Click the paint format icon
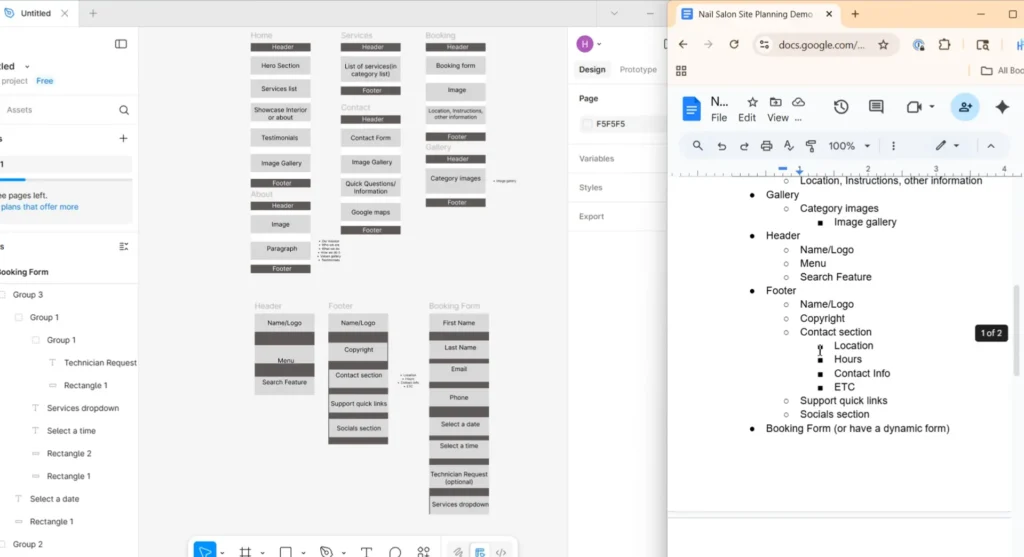Image resolution: width=1024 pixels, height=557 pixels. click(811, 146)
